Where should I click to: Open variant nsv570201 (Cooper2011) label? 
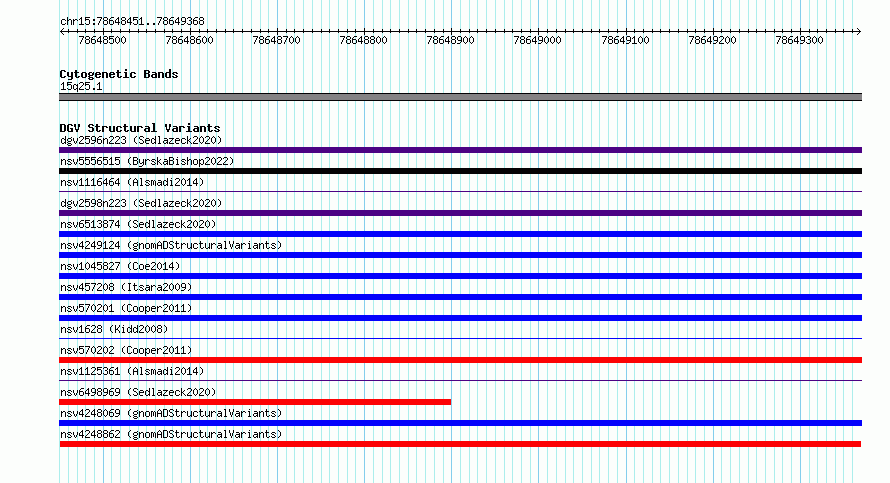coord(126,308)
